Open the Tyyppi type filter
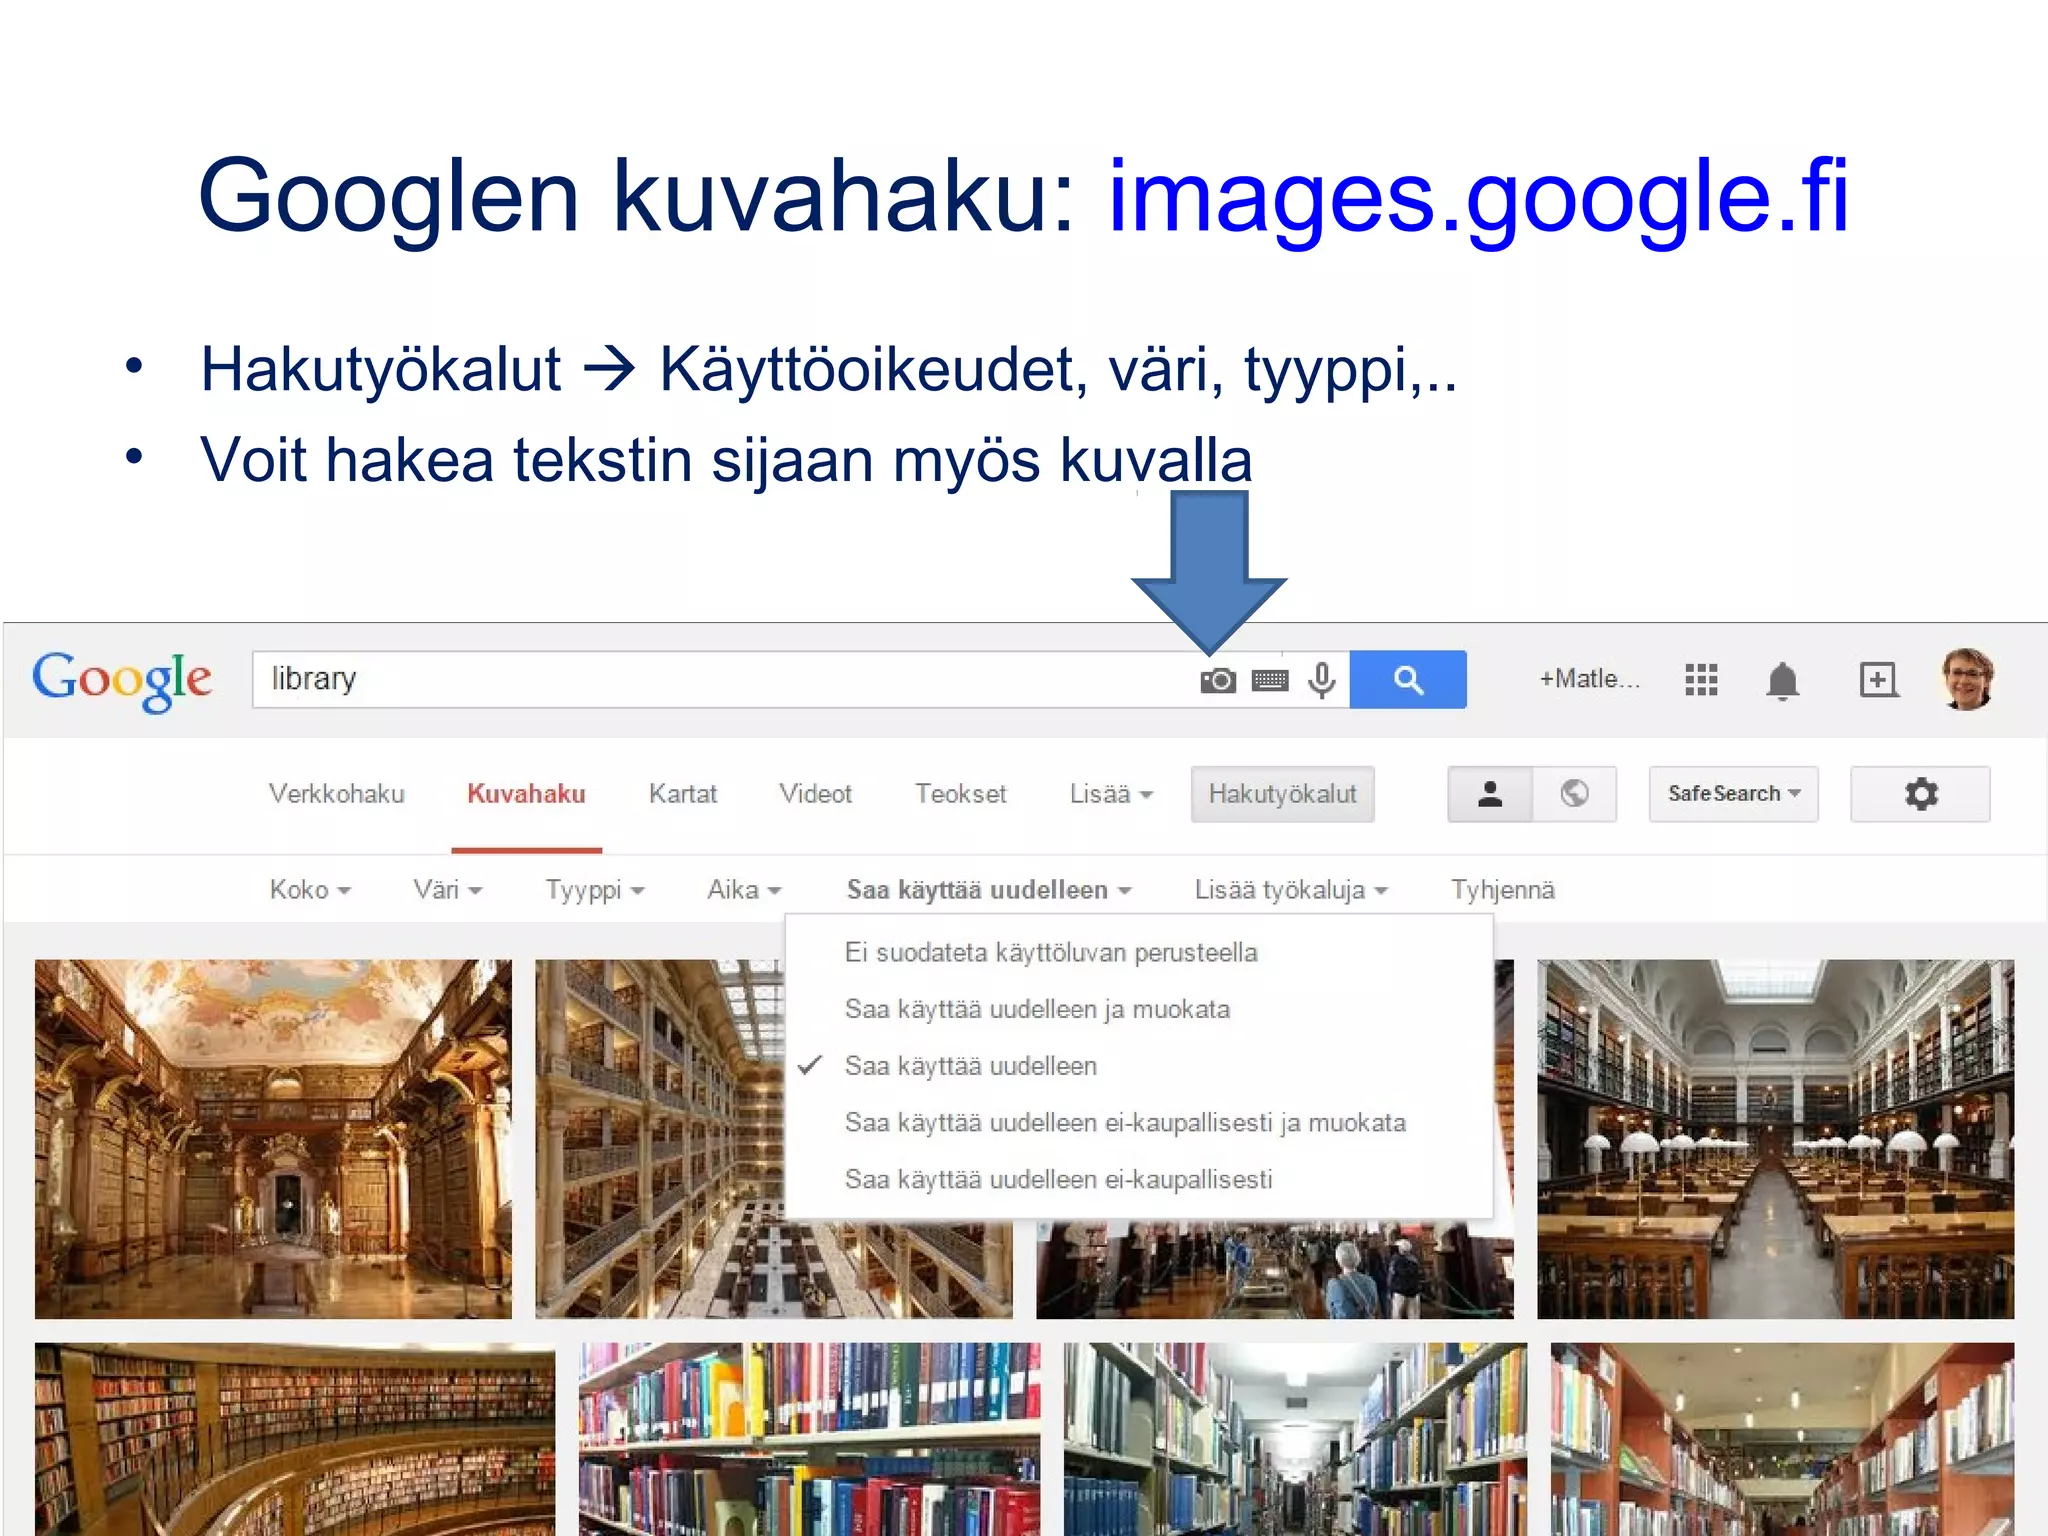The image size is (2048, 1536). point(595,889)
